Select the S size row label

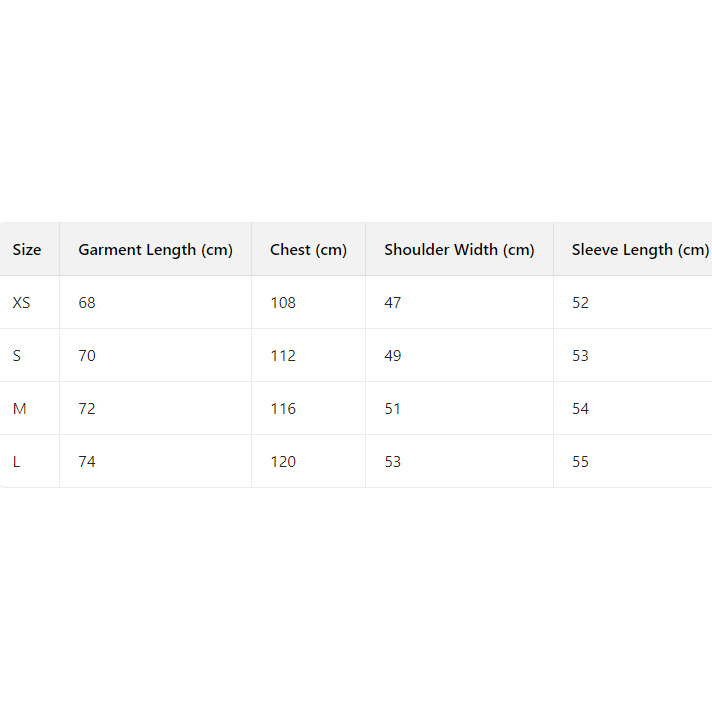[x=17, y=356]
